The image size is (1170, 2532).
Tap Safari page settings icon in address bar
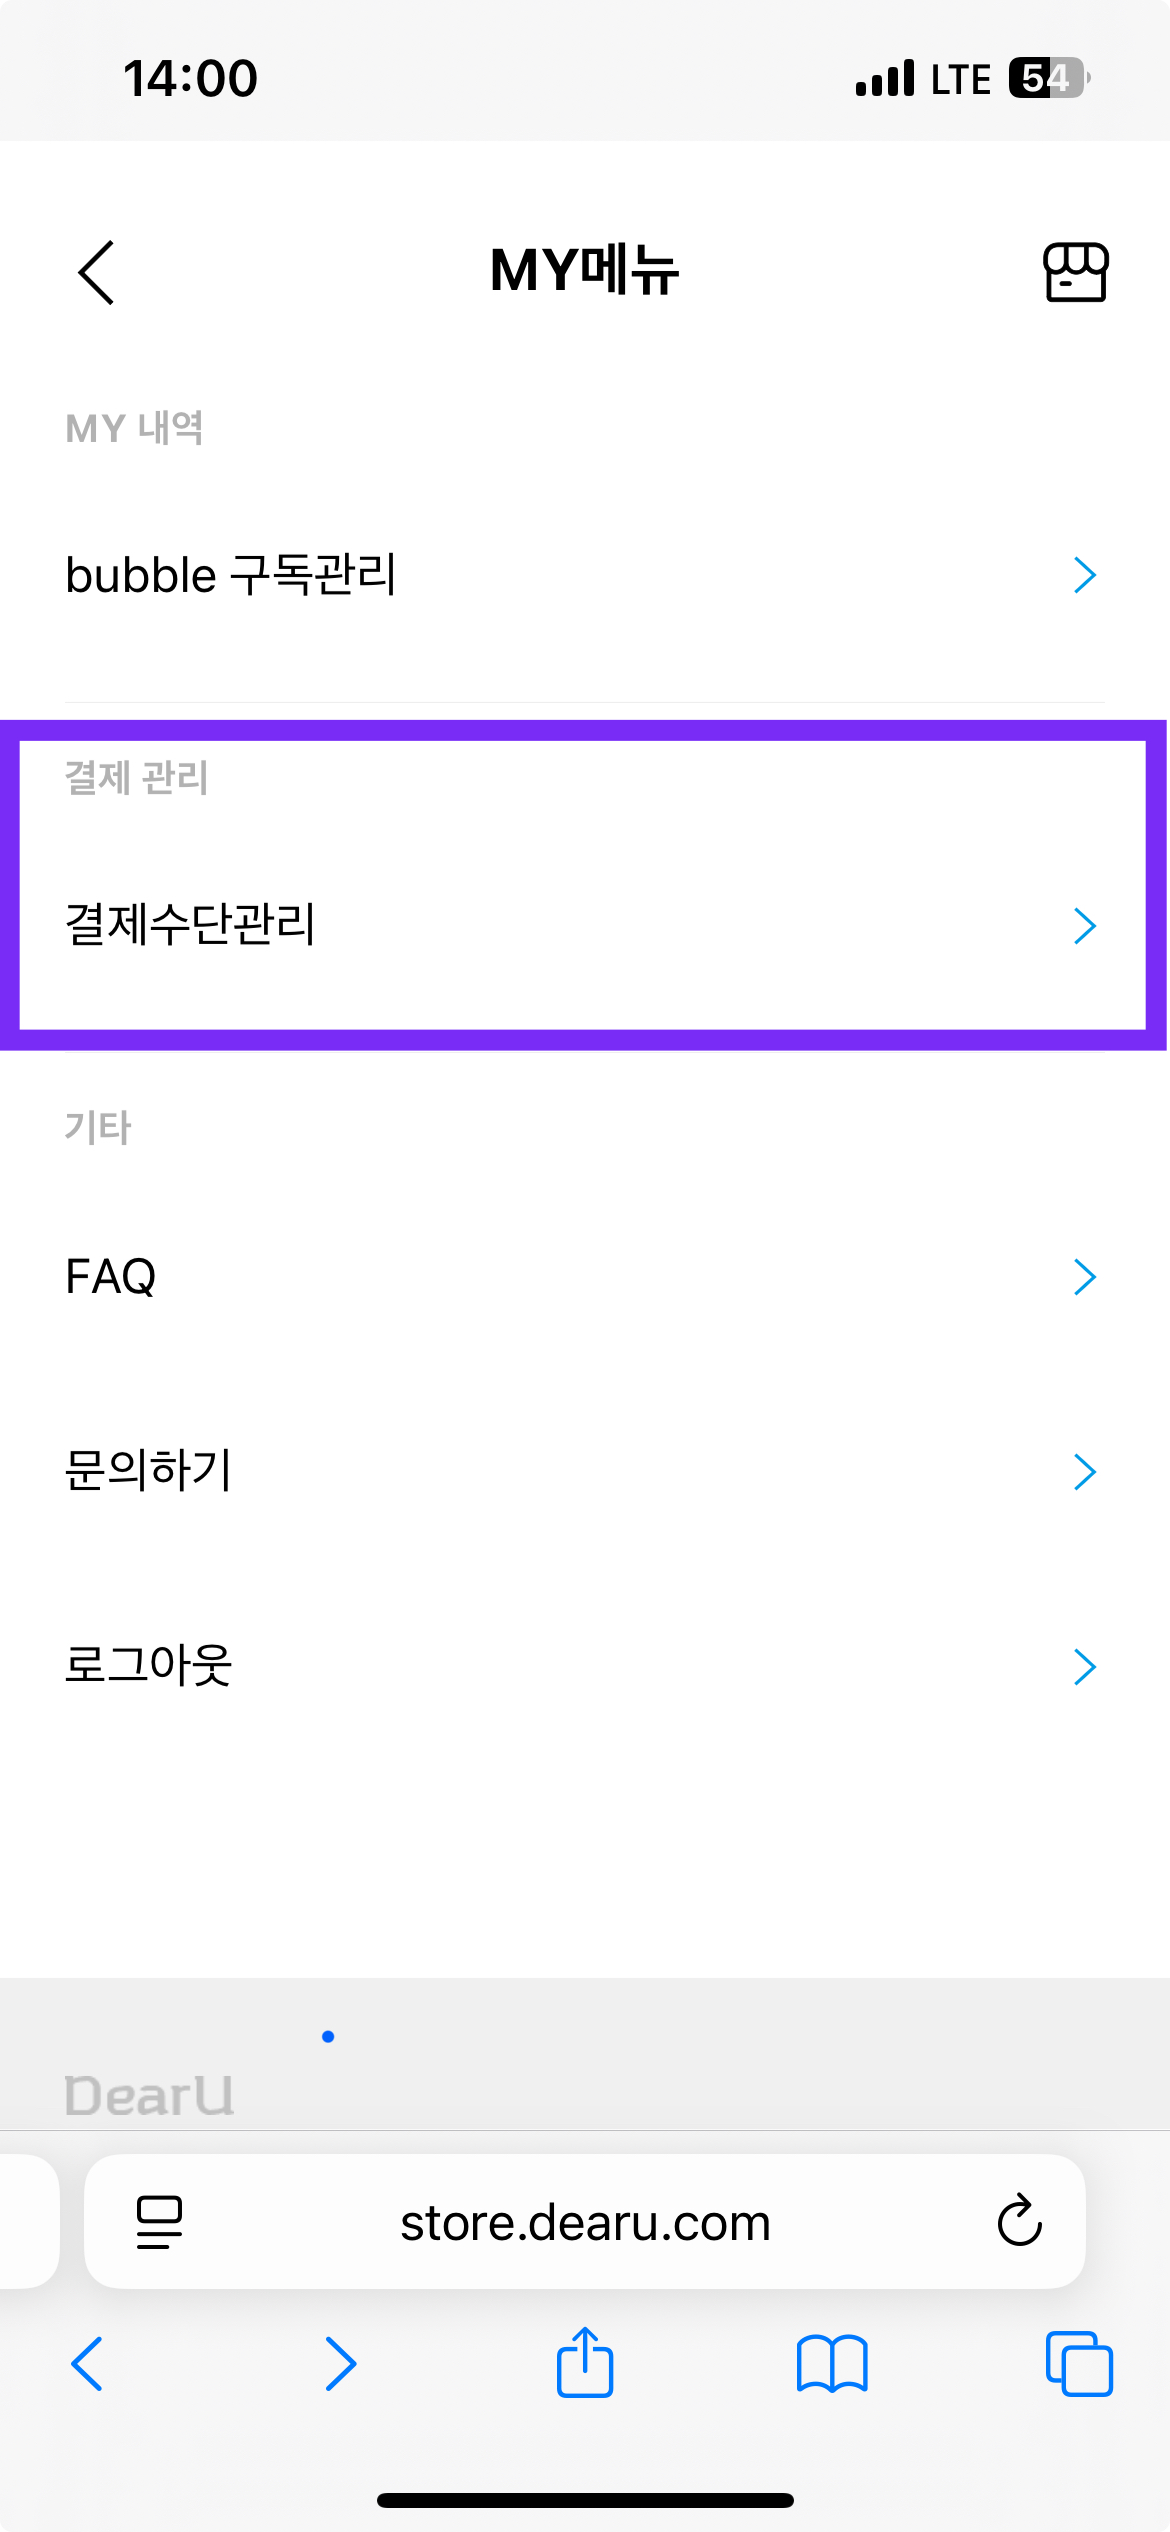[159, 2222]
